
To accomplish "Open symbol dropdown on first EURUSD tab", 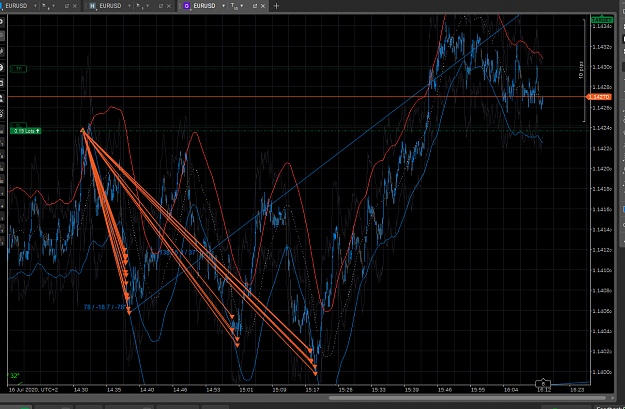I will (35, 6).
